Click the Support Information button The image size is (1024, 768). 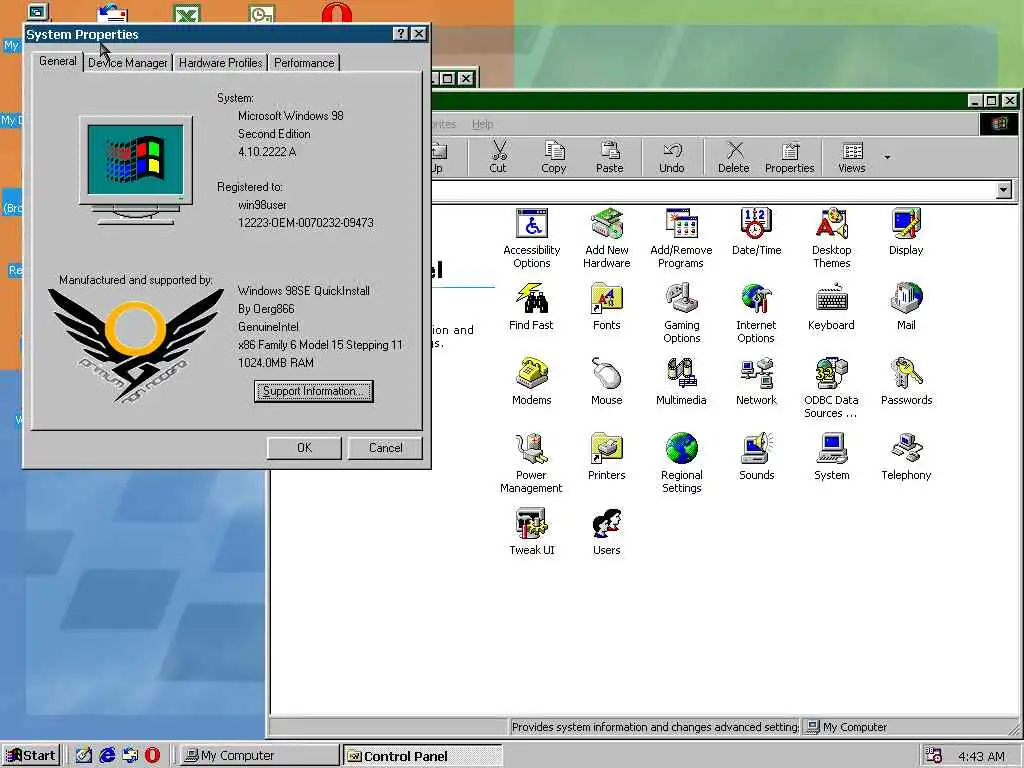click(x=313, y=391)
